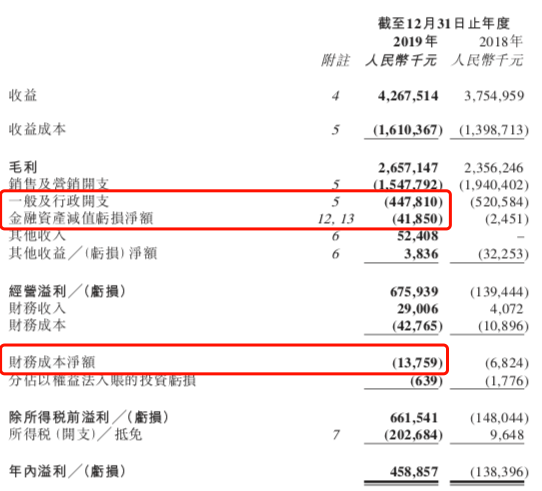Click gross profit value 2,657,147

(x=408, y=168)
